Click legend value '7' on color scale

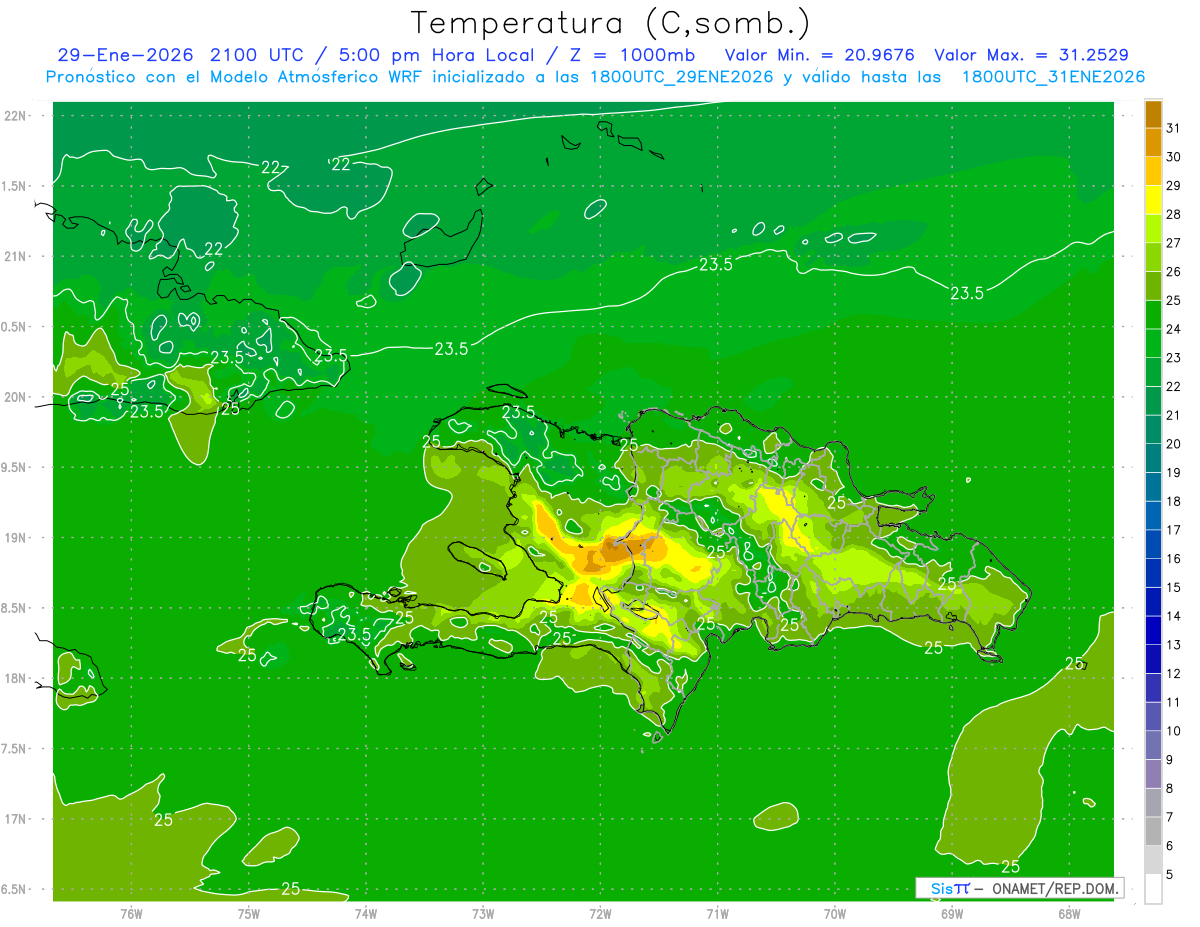(x=1170, y=817)
